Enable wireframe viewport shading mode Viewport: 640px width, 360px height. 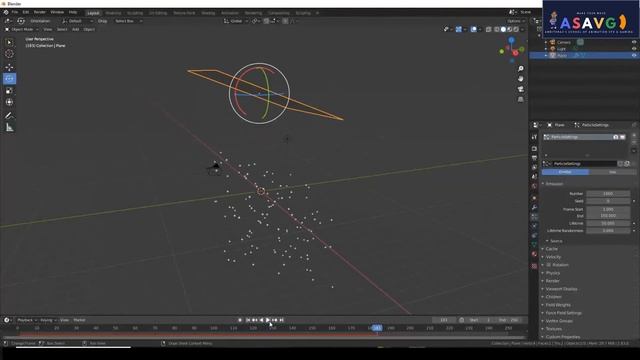coord(497,29)
